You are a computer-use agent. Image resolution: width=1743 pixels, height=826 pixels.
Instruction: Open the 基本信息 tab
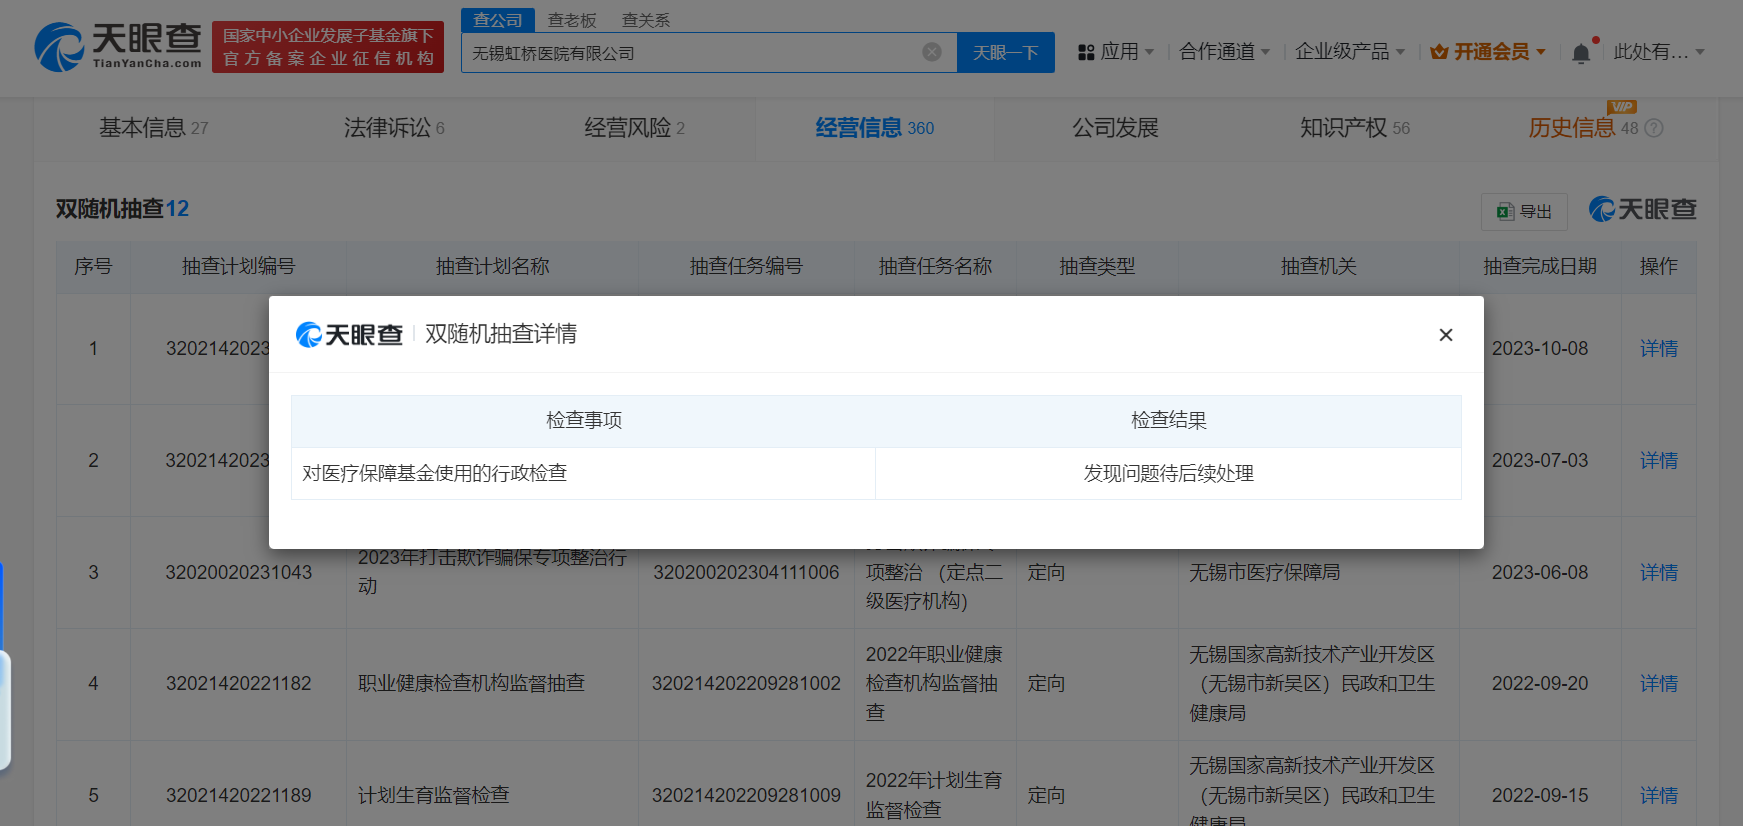[154, 128]
